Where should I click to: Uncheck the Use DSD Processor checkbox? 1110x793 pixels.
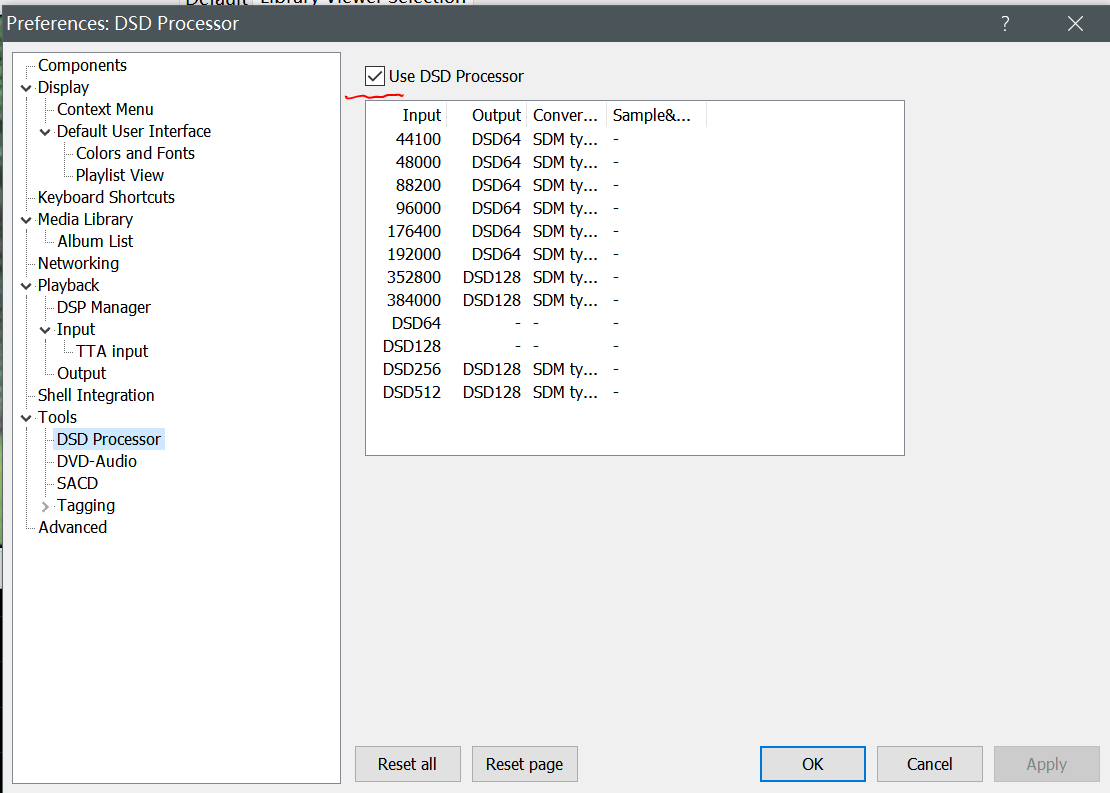[x=376, y=76]
